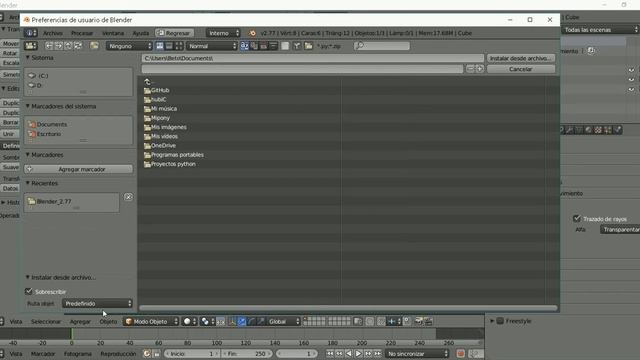Screen dimensions: 640x360
Task: Open Info editor type selector
Action: 31,33
